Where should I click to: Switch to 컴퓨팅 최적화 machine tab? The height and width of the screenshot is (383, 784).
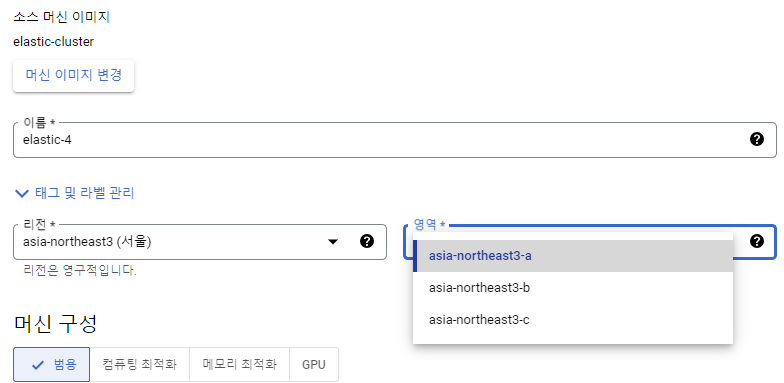[140, 364]
